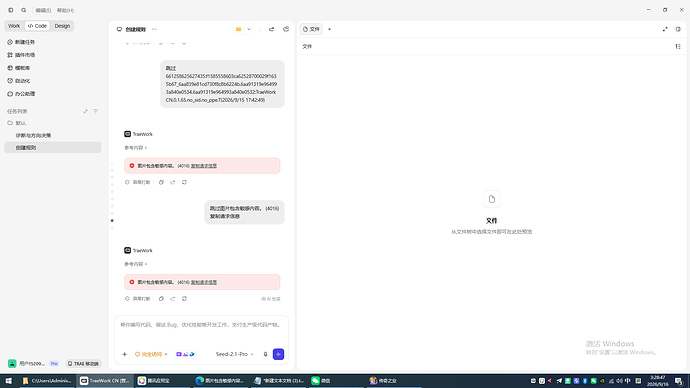Click the expand panel icon top right
This screenshot has height=388, width=690.
[665, 29]
